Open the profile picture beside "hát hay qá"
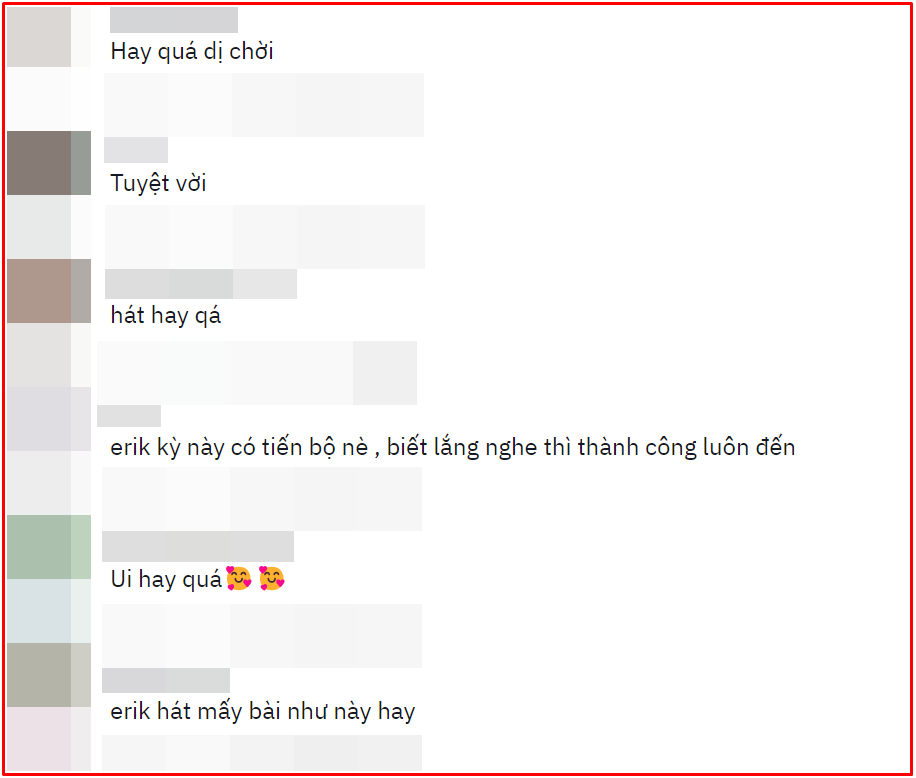916x778 pixels. (49, 291)
